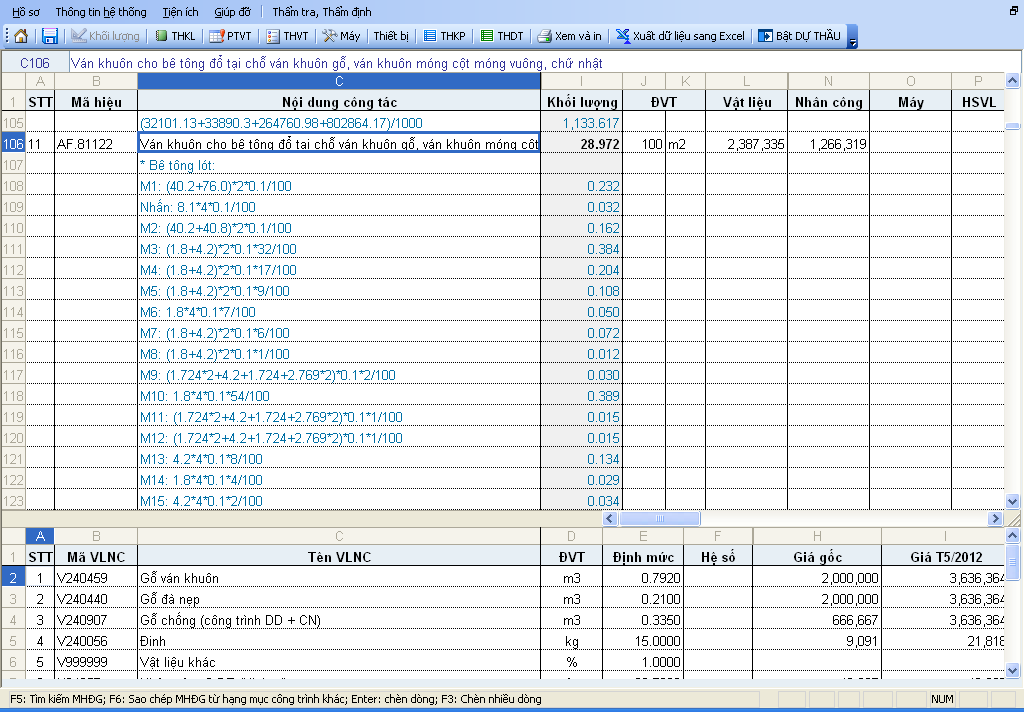
Task: Open the THDT toolbar button
Action: pyautogui.click(x=502, y=36)
